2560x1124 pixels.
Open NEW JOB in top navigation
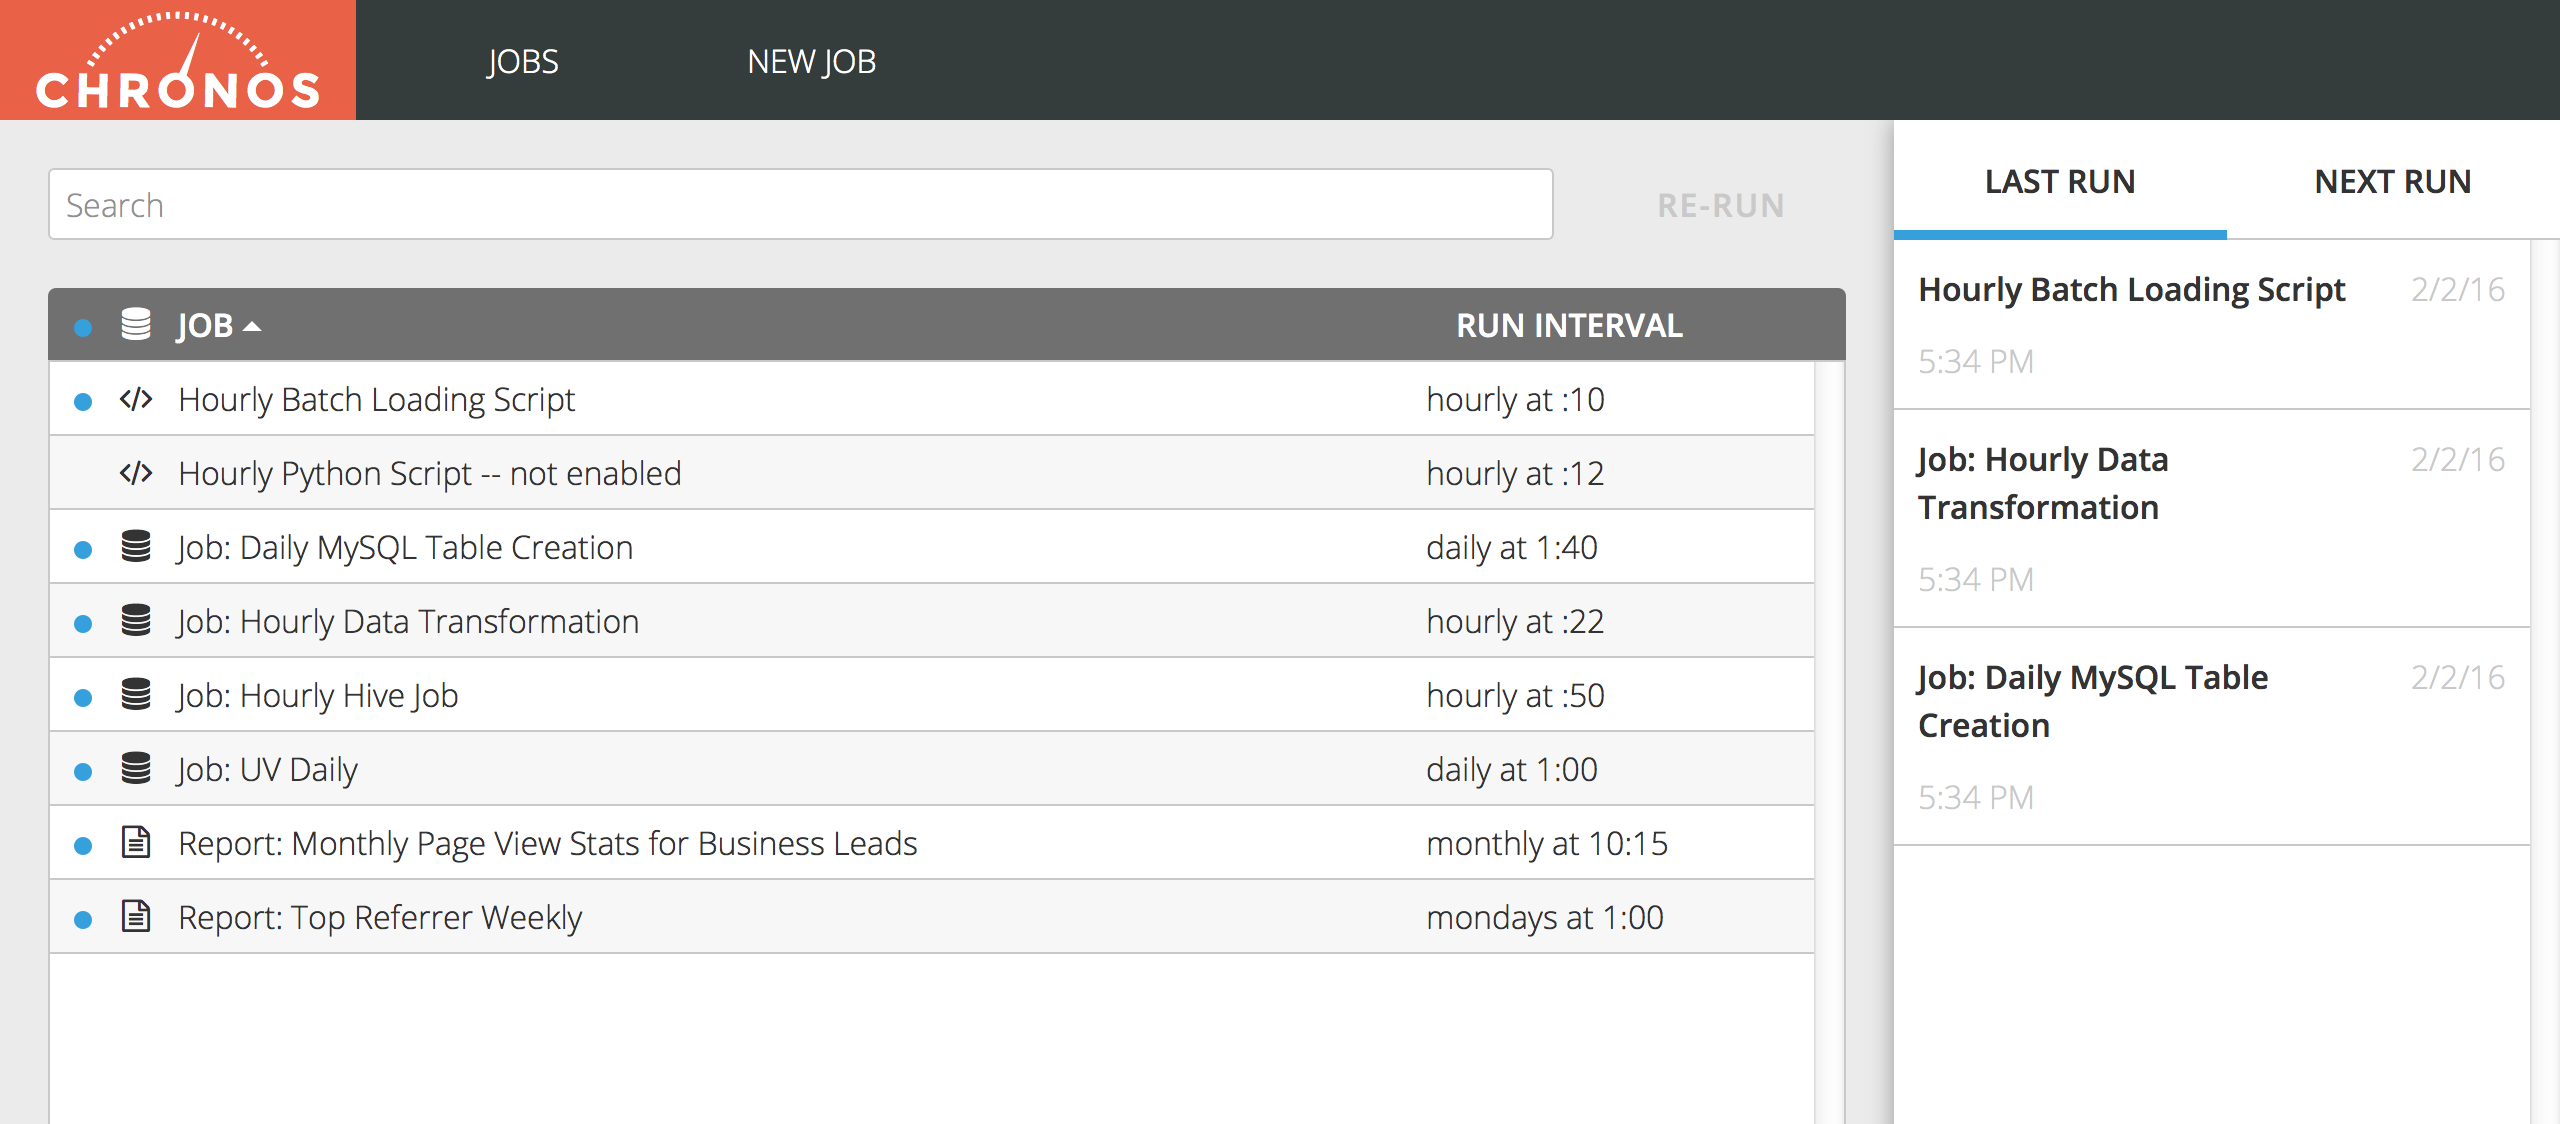811,62
